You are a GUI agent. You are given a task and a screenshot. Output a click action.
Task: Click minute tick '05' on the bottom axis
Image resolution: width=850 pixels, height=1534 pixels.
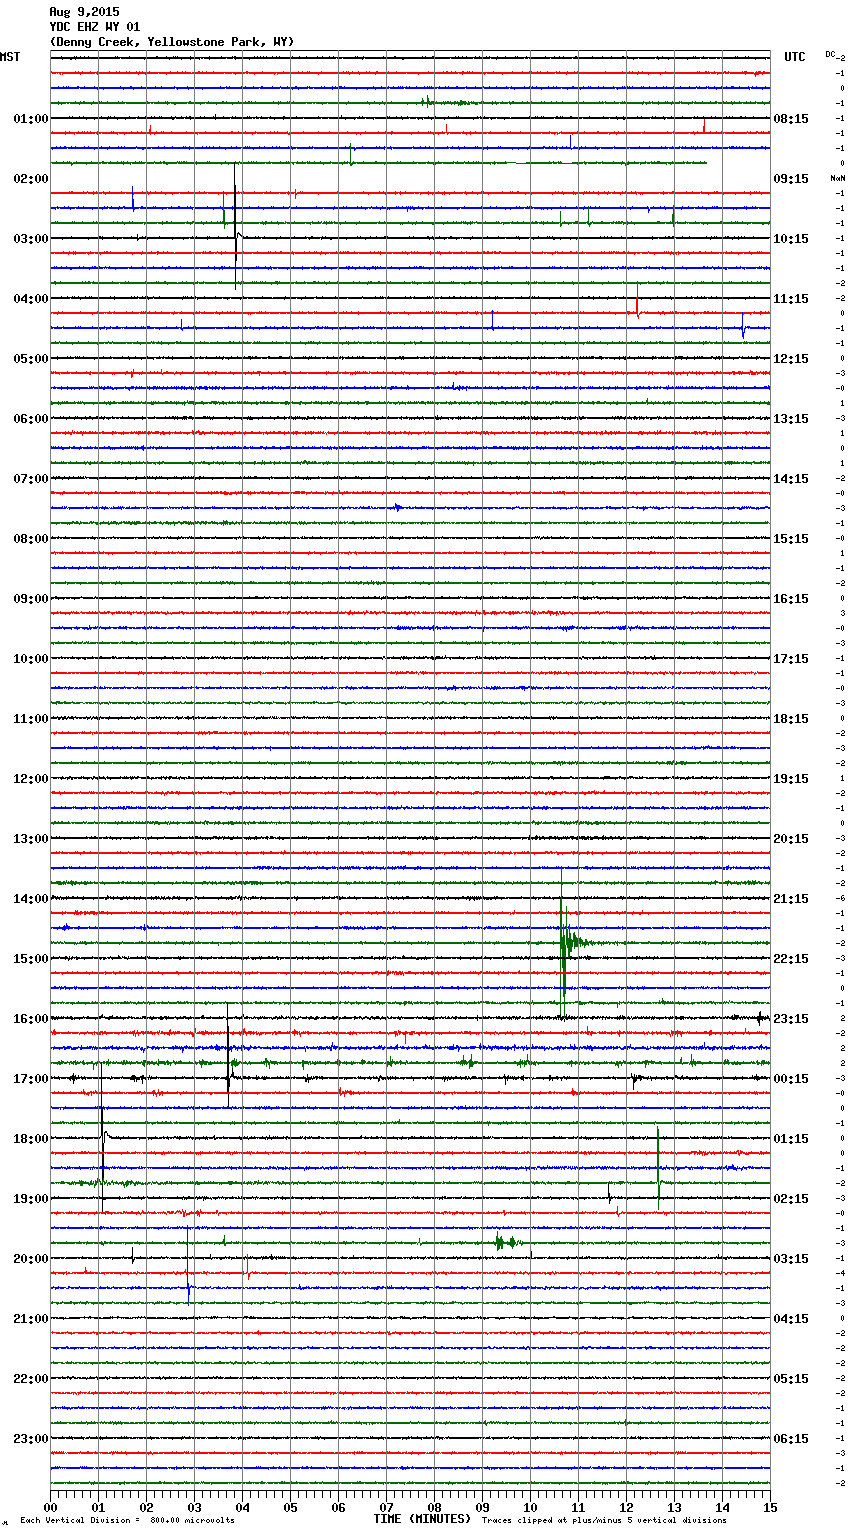click(x=290, y=1507)
